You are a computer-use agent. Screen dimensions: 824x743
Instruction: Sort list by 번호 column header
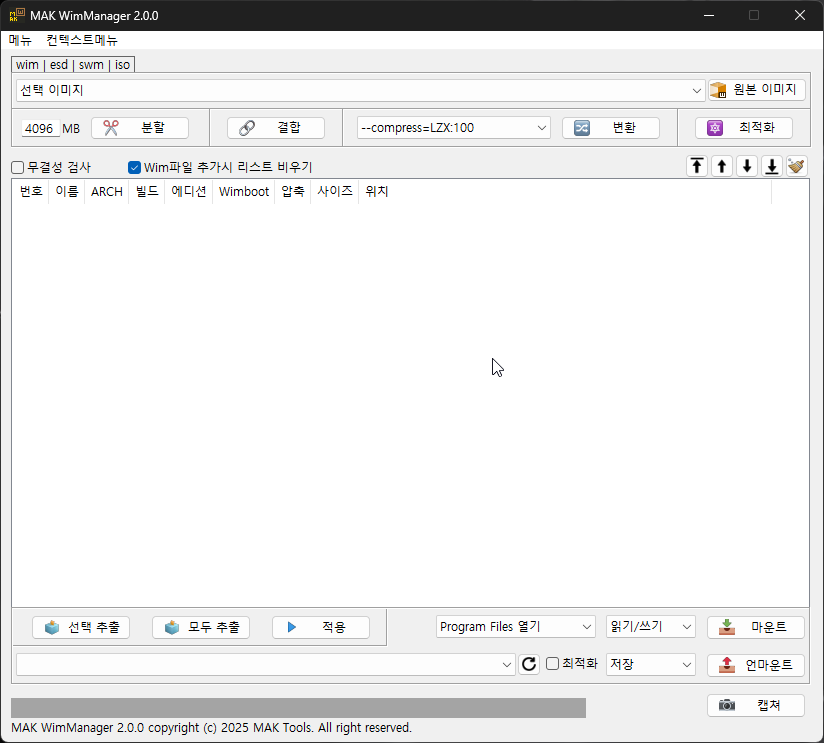[31, 191]
